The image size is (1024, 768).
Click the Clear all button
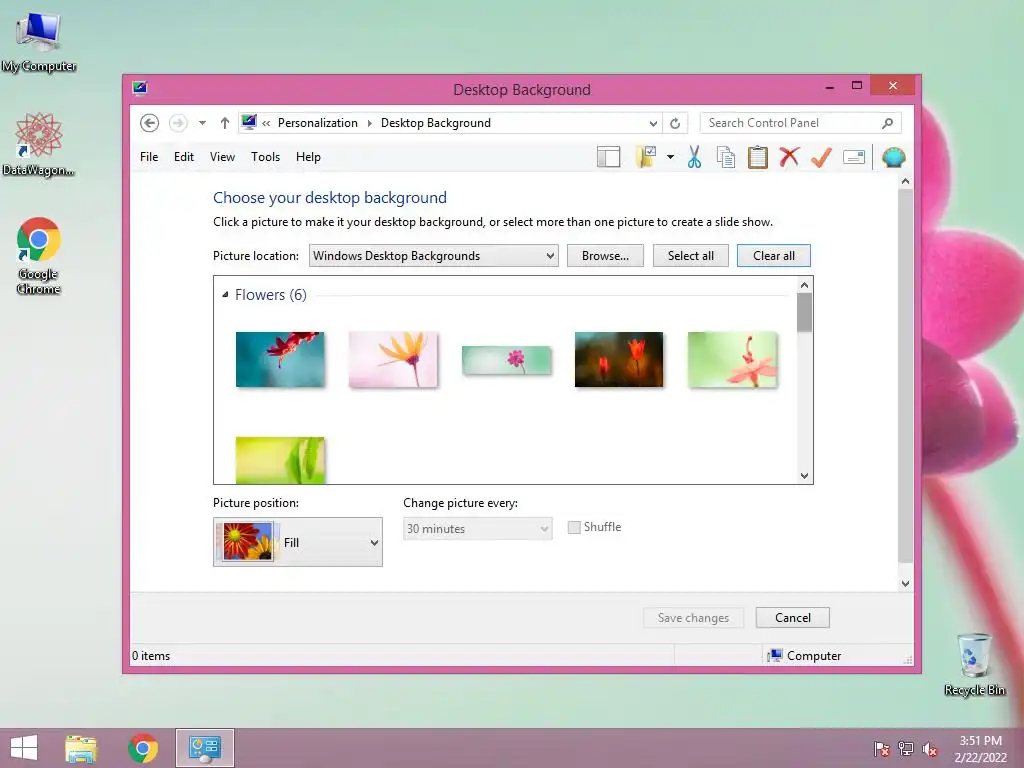774,256
